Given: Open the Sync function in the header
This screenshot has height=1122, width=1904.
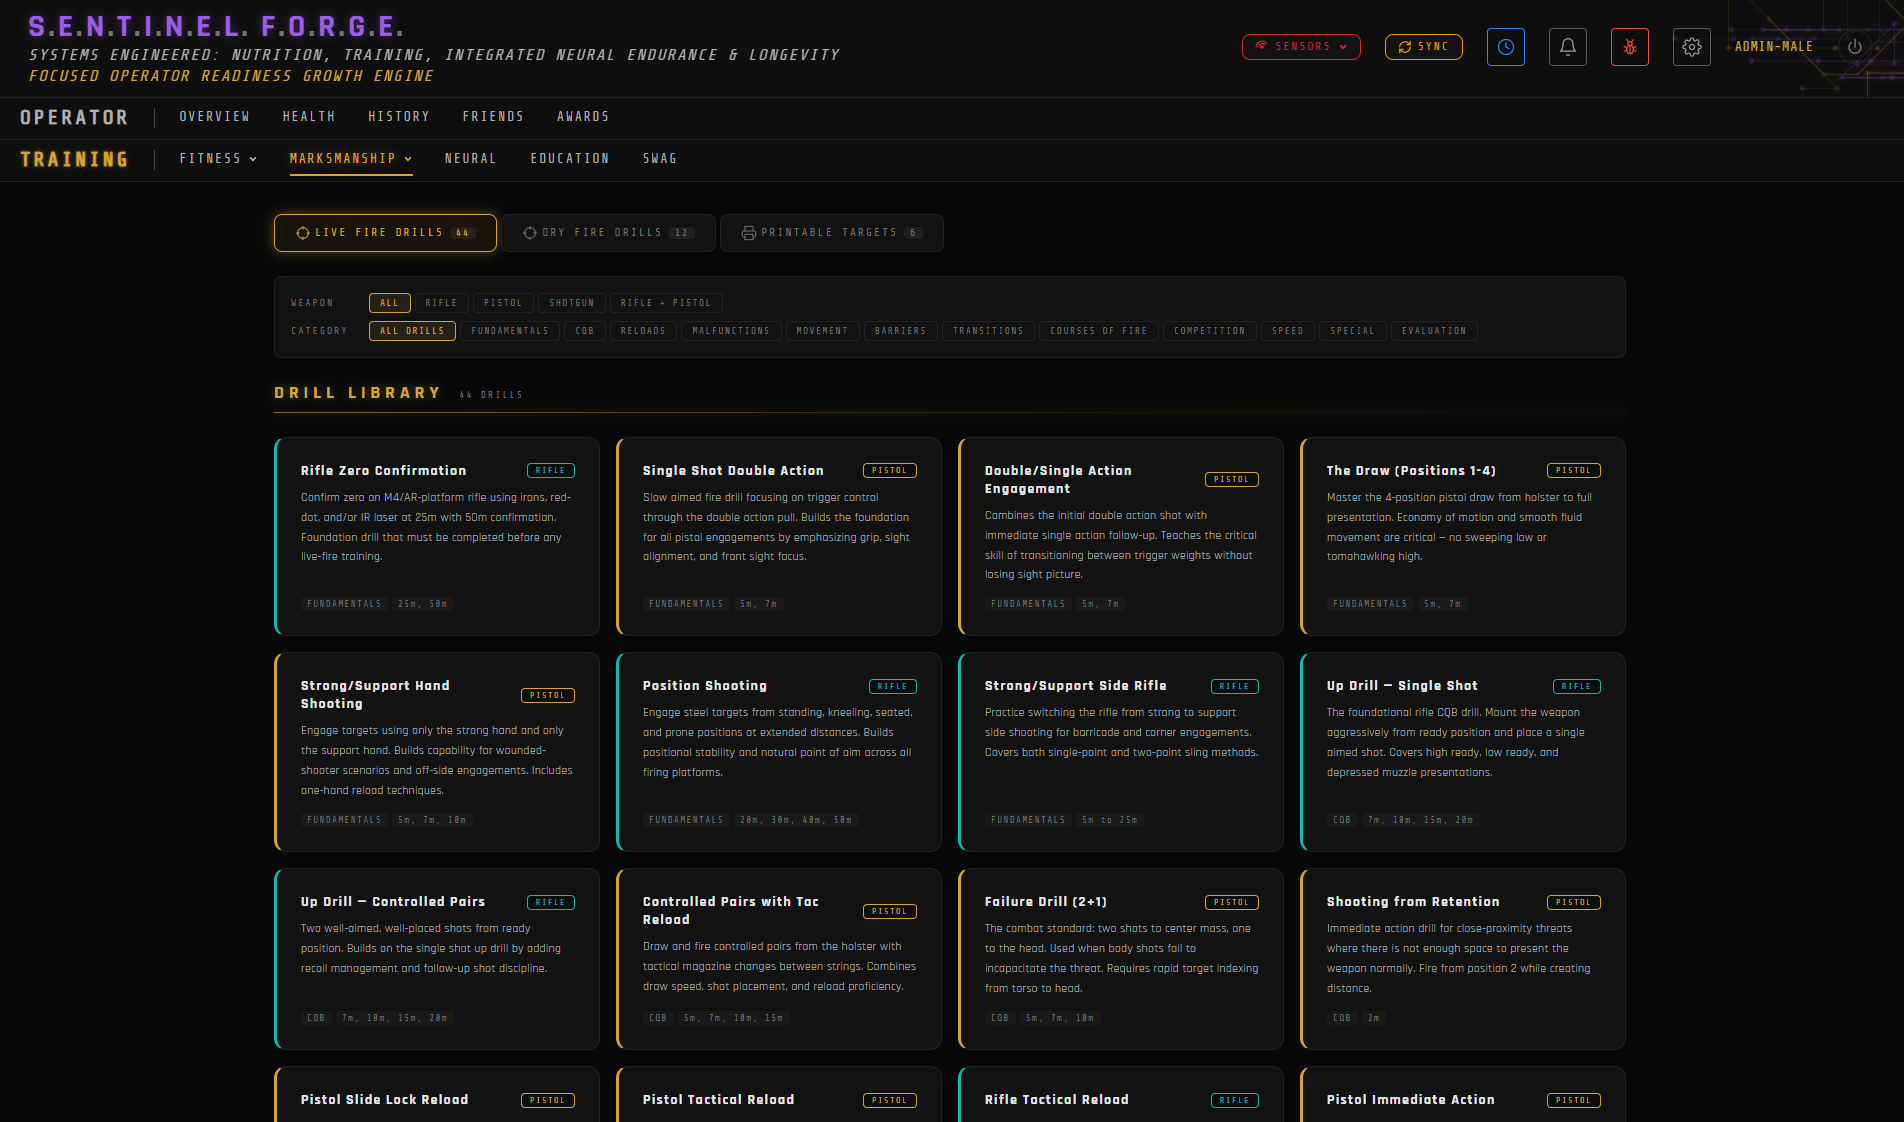Looking at the screenshot, I should [1423, 46].
